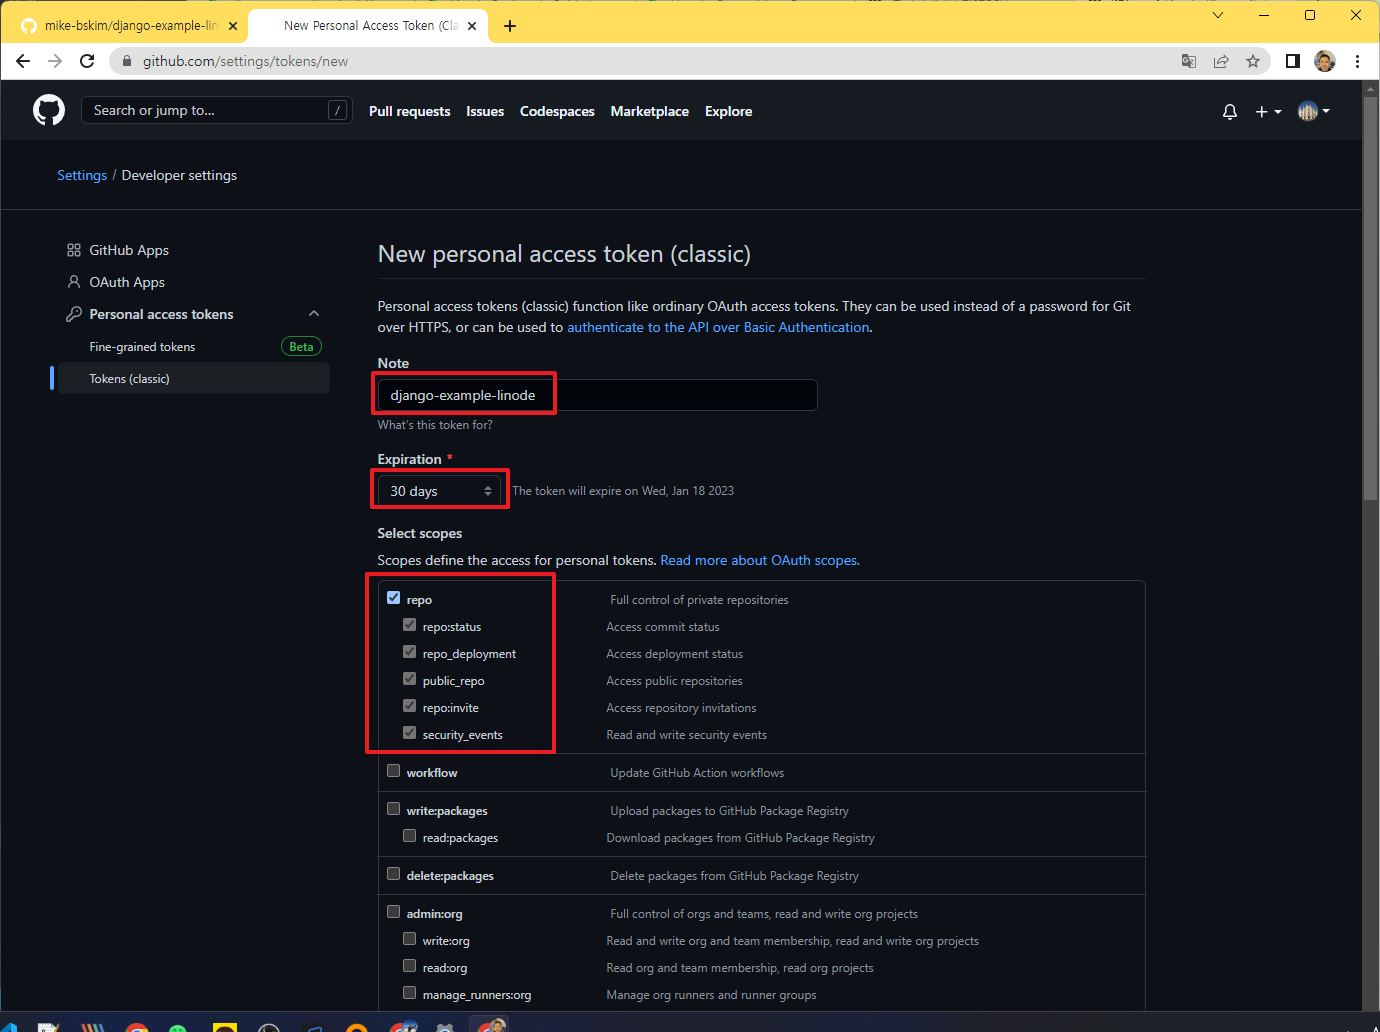The height and width of the screenshot is (1032, 1380).
Task: Click the site lock icon in address bar
Action: (127, 61)
